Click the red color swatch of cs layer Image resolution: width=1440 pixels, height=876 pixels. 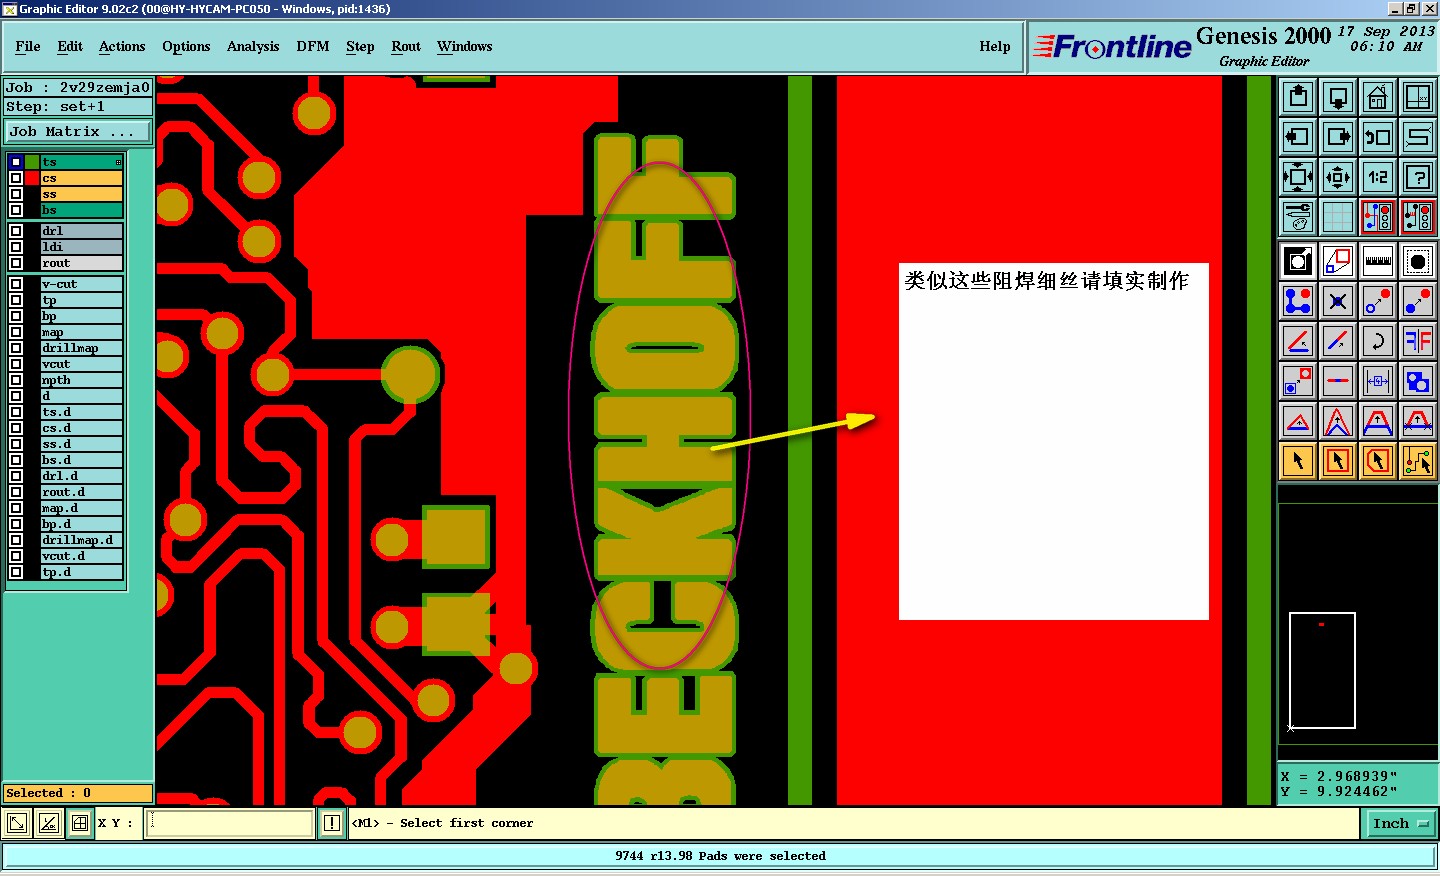pyautogui.click(x=32, y=178)
